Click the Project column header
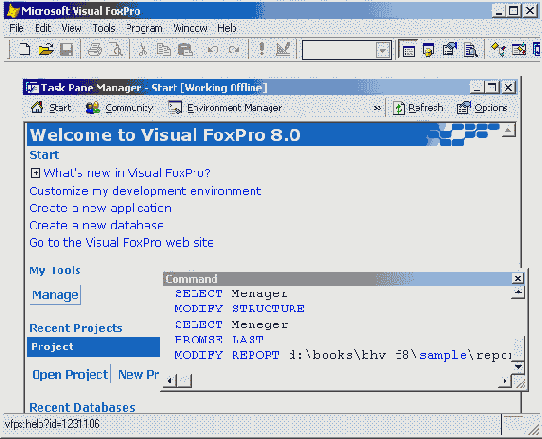The image size is (542, 439). click(x=93, y=347)
